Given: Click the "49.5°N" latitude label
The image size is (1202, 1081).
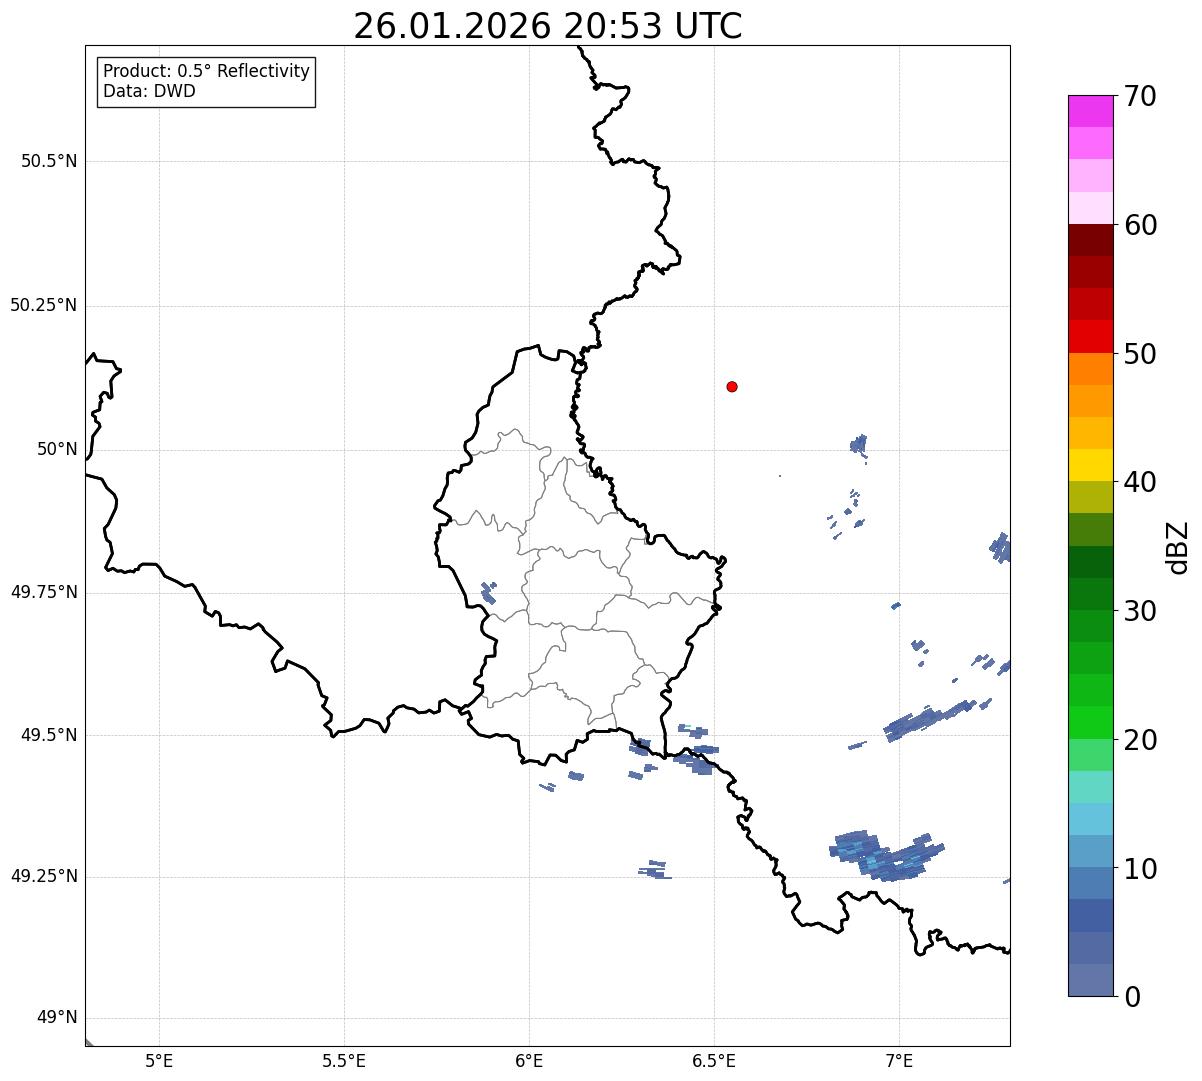Looking at the screenshot, I should point(49,735).
